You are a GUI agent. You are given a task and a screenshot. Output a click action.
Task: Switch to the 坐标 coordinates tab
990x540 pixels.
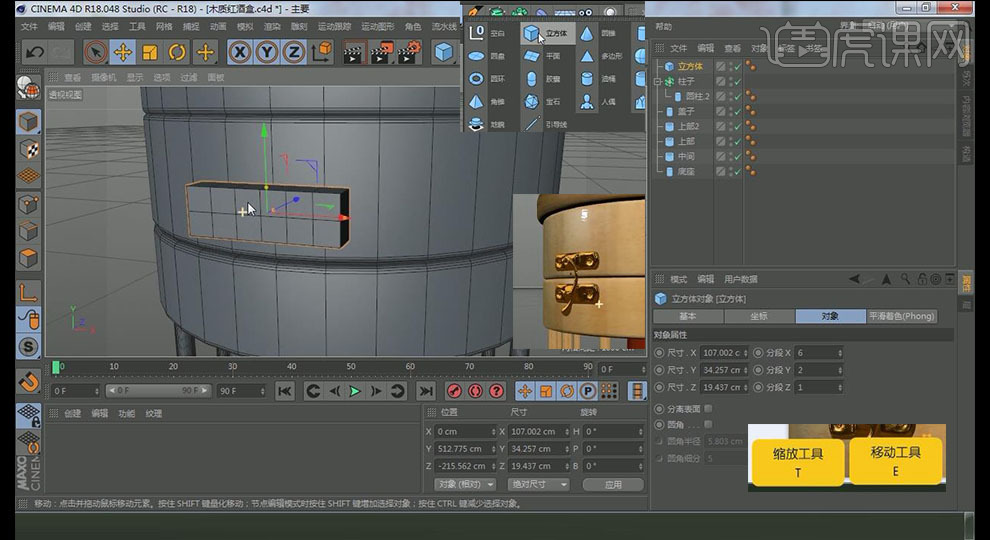point(759,316)
